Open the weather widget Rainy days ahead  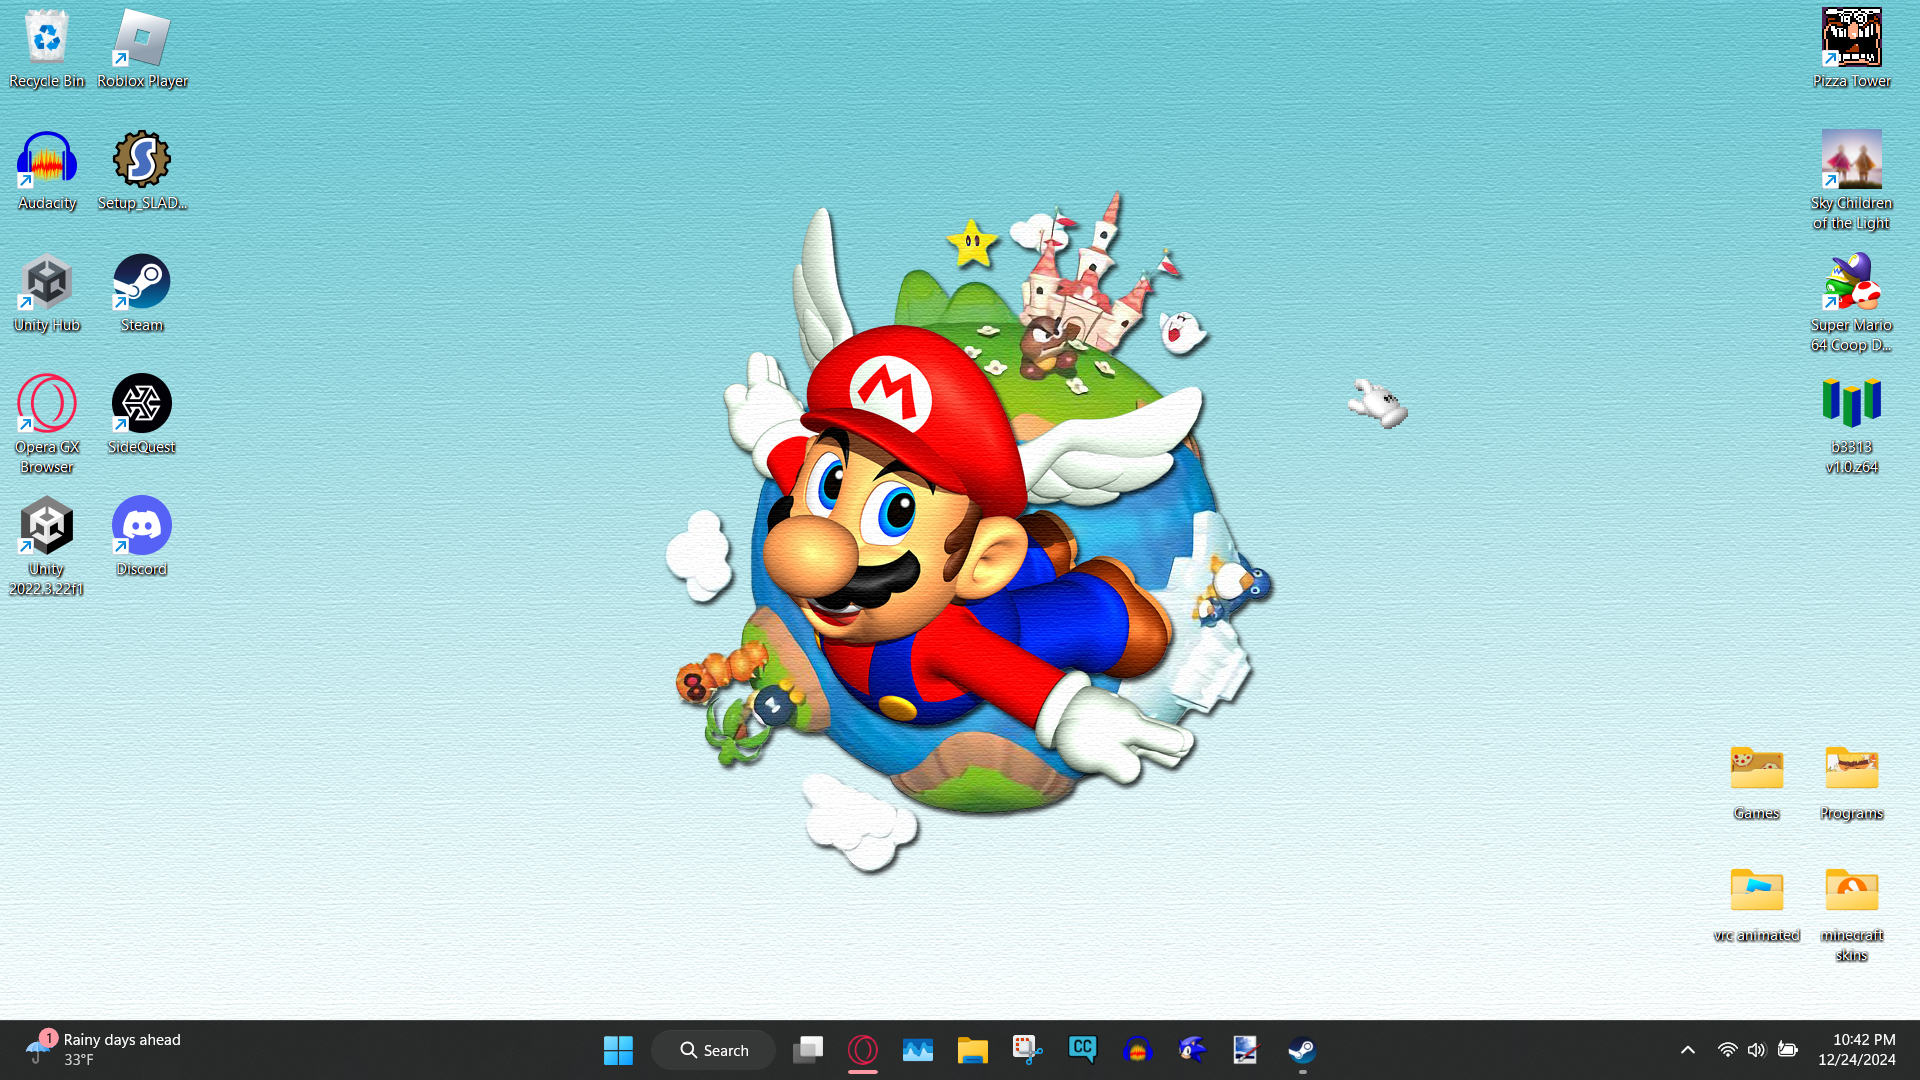pyautogui.click(x=103, y=1050)
